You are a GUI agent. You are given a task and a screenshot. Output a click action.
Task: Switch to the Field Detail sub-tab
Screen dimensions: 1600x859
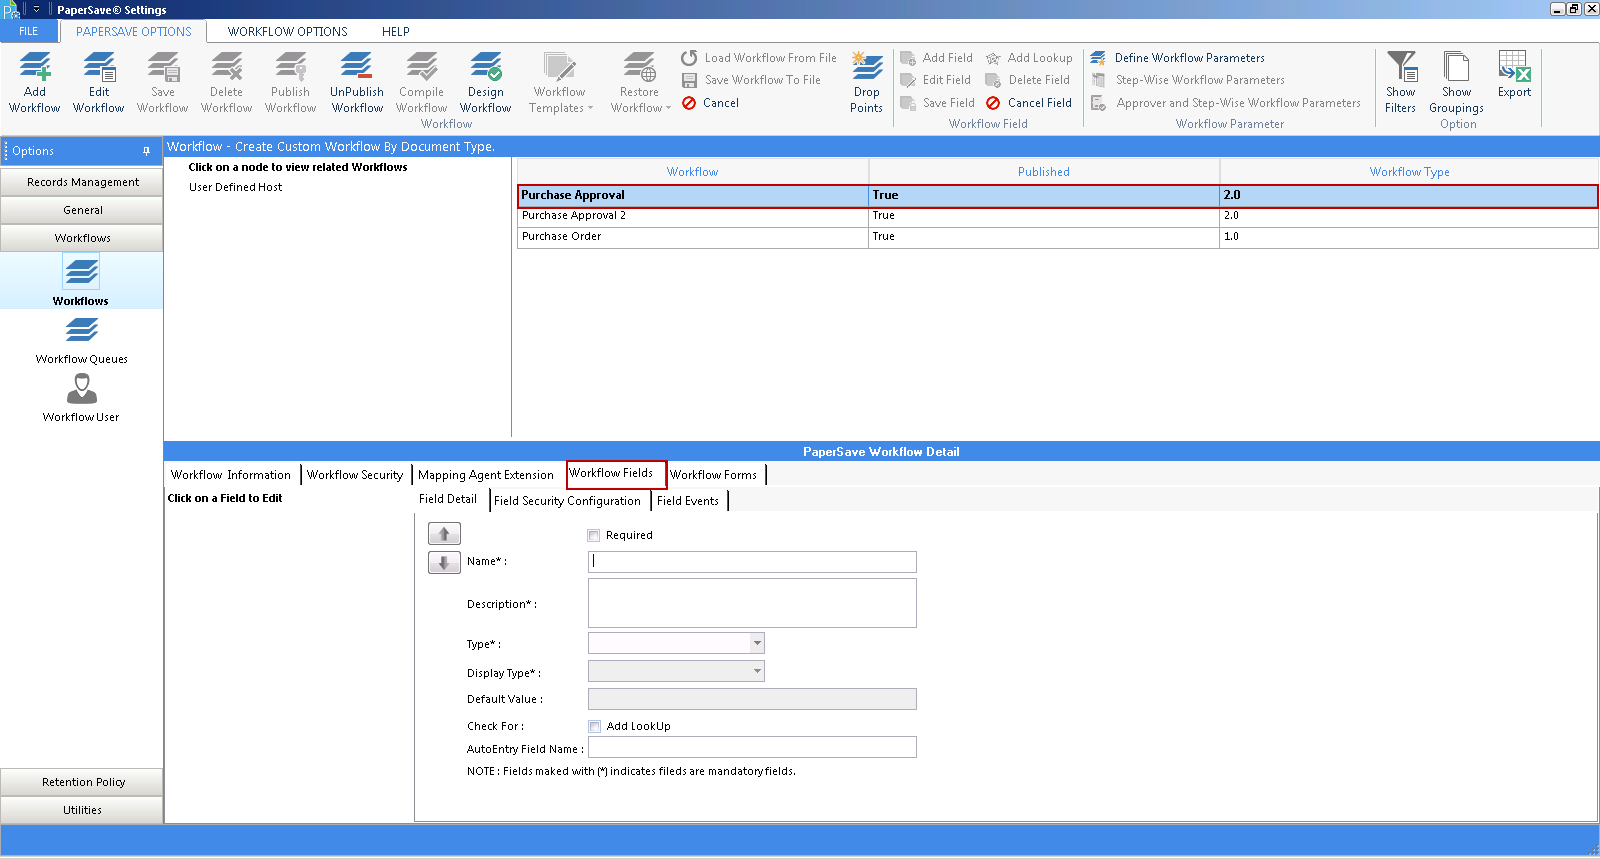click(x=448, y=499)
